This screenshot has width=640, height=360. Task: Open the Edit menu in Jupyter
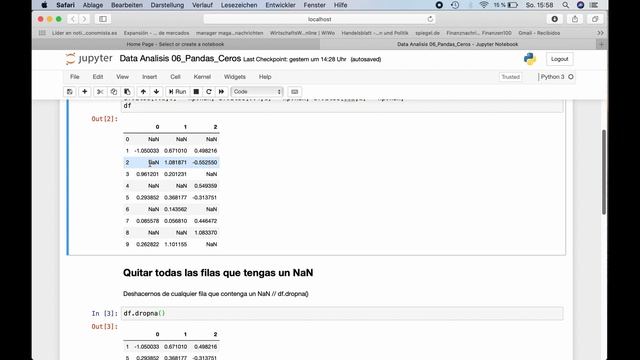click(98, 77)
